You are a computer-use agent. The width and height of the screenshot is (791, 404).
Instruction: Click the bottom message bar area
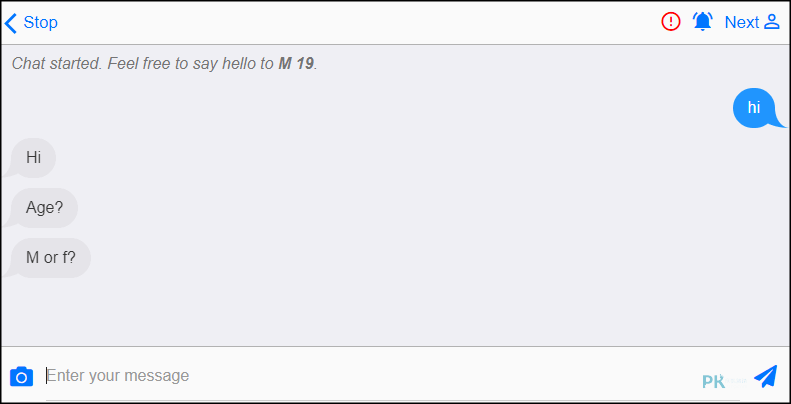pyautogui.click(x=396, y=375)
